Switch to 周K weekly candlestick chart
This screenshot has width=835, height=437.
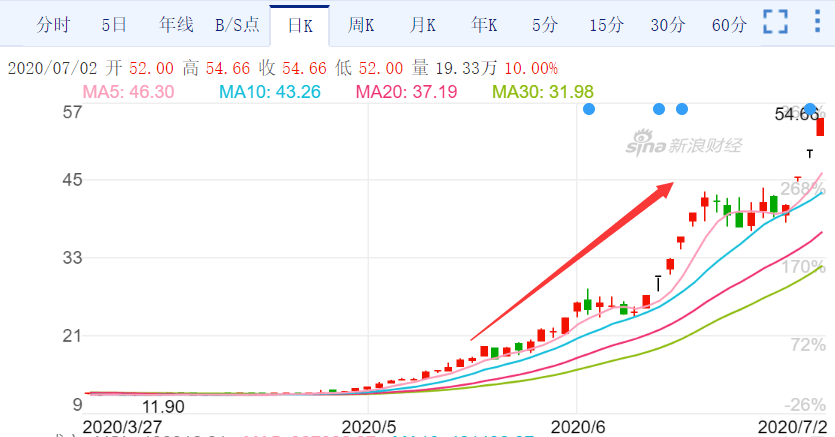(361, 25)
